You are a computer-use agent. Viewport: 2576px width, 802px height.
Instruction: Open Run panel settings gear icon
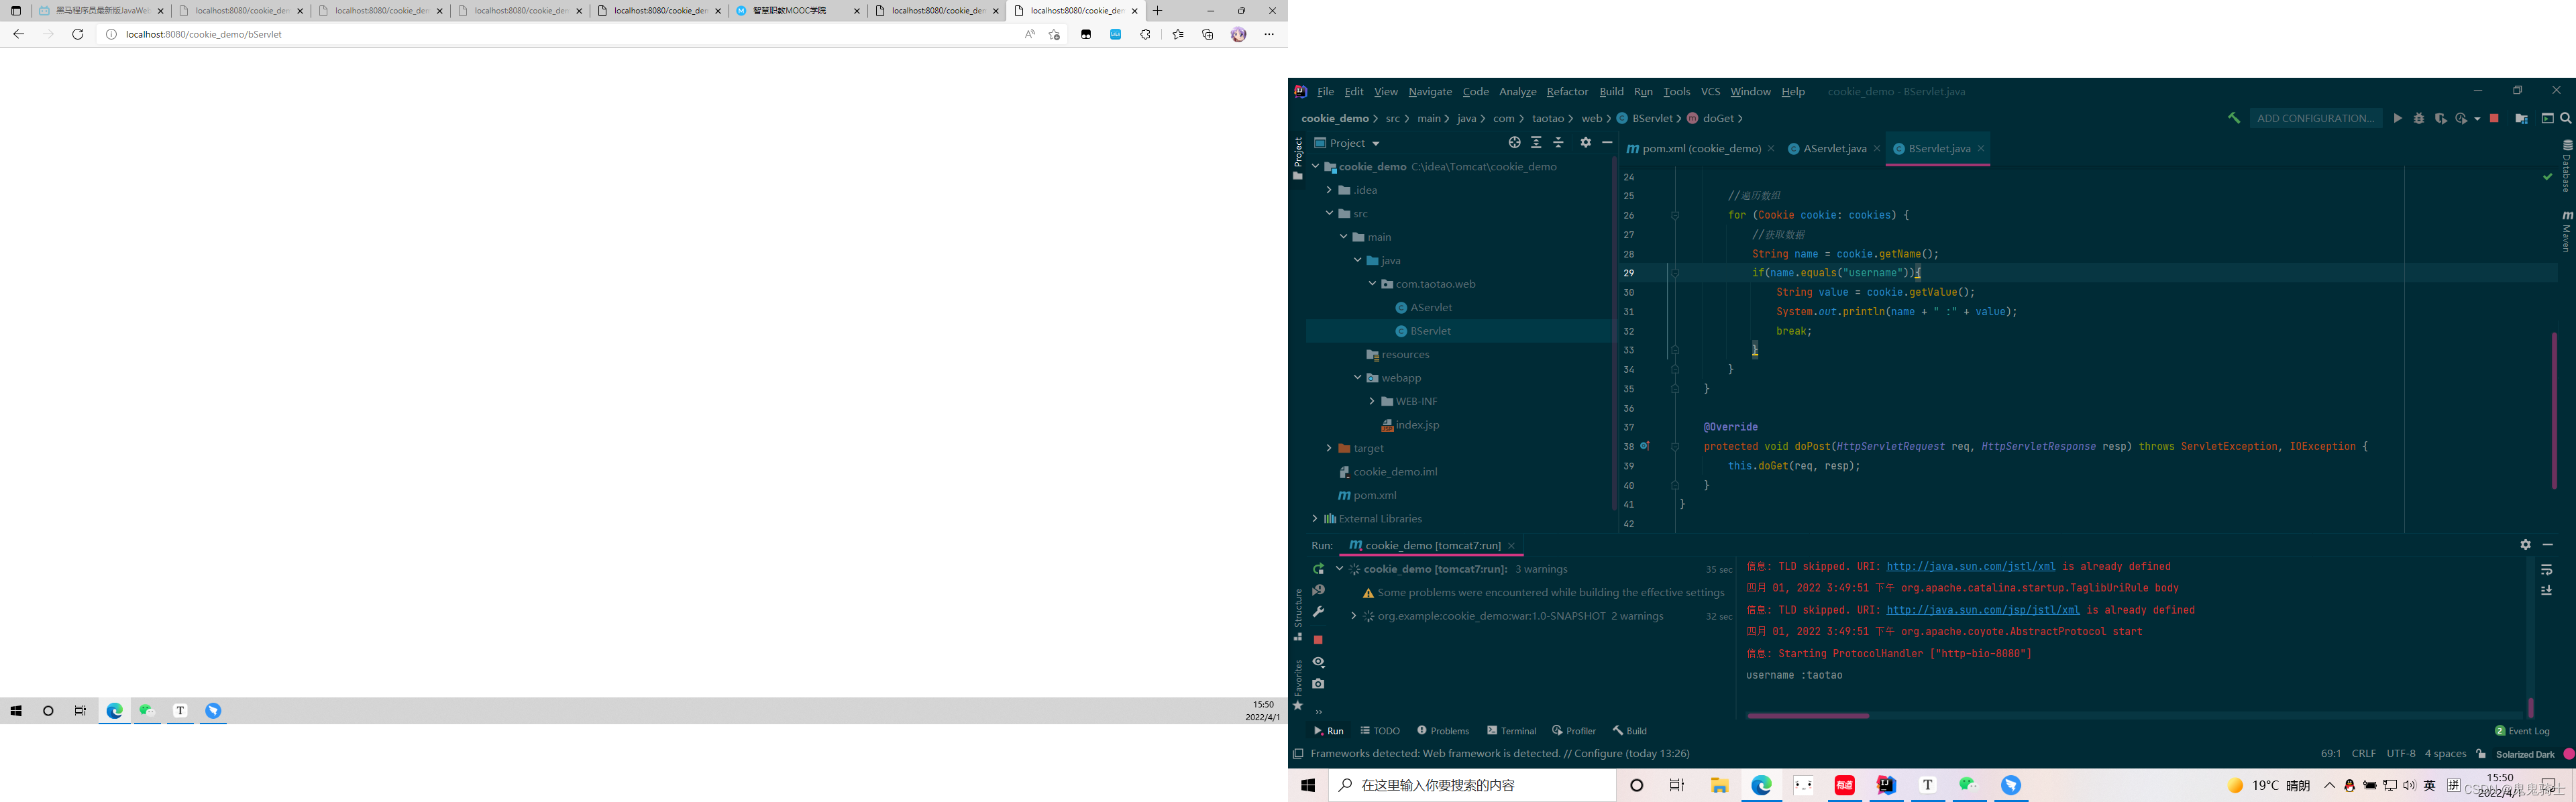pos(2525,545)
